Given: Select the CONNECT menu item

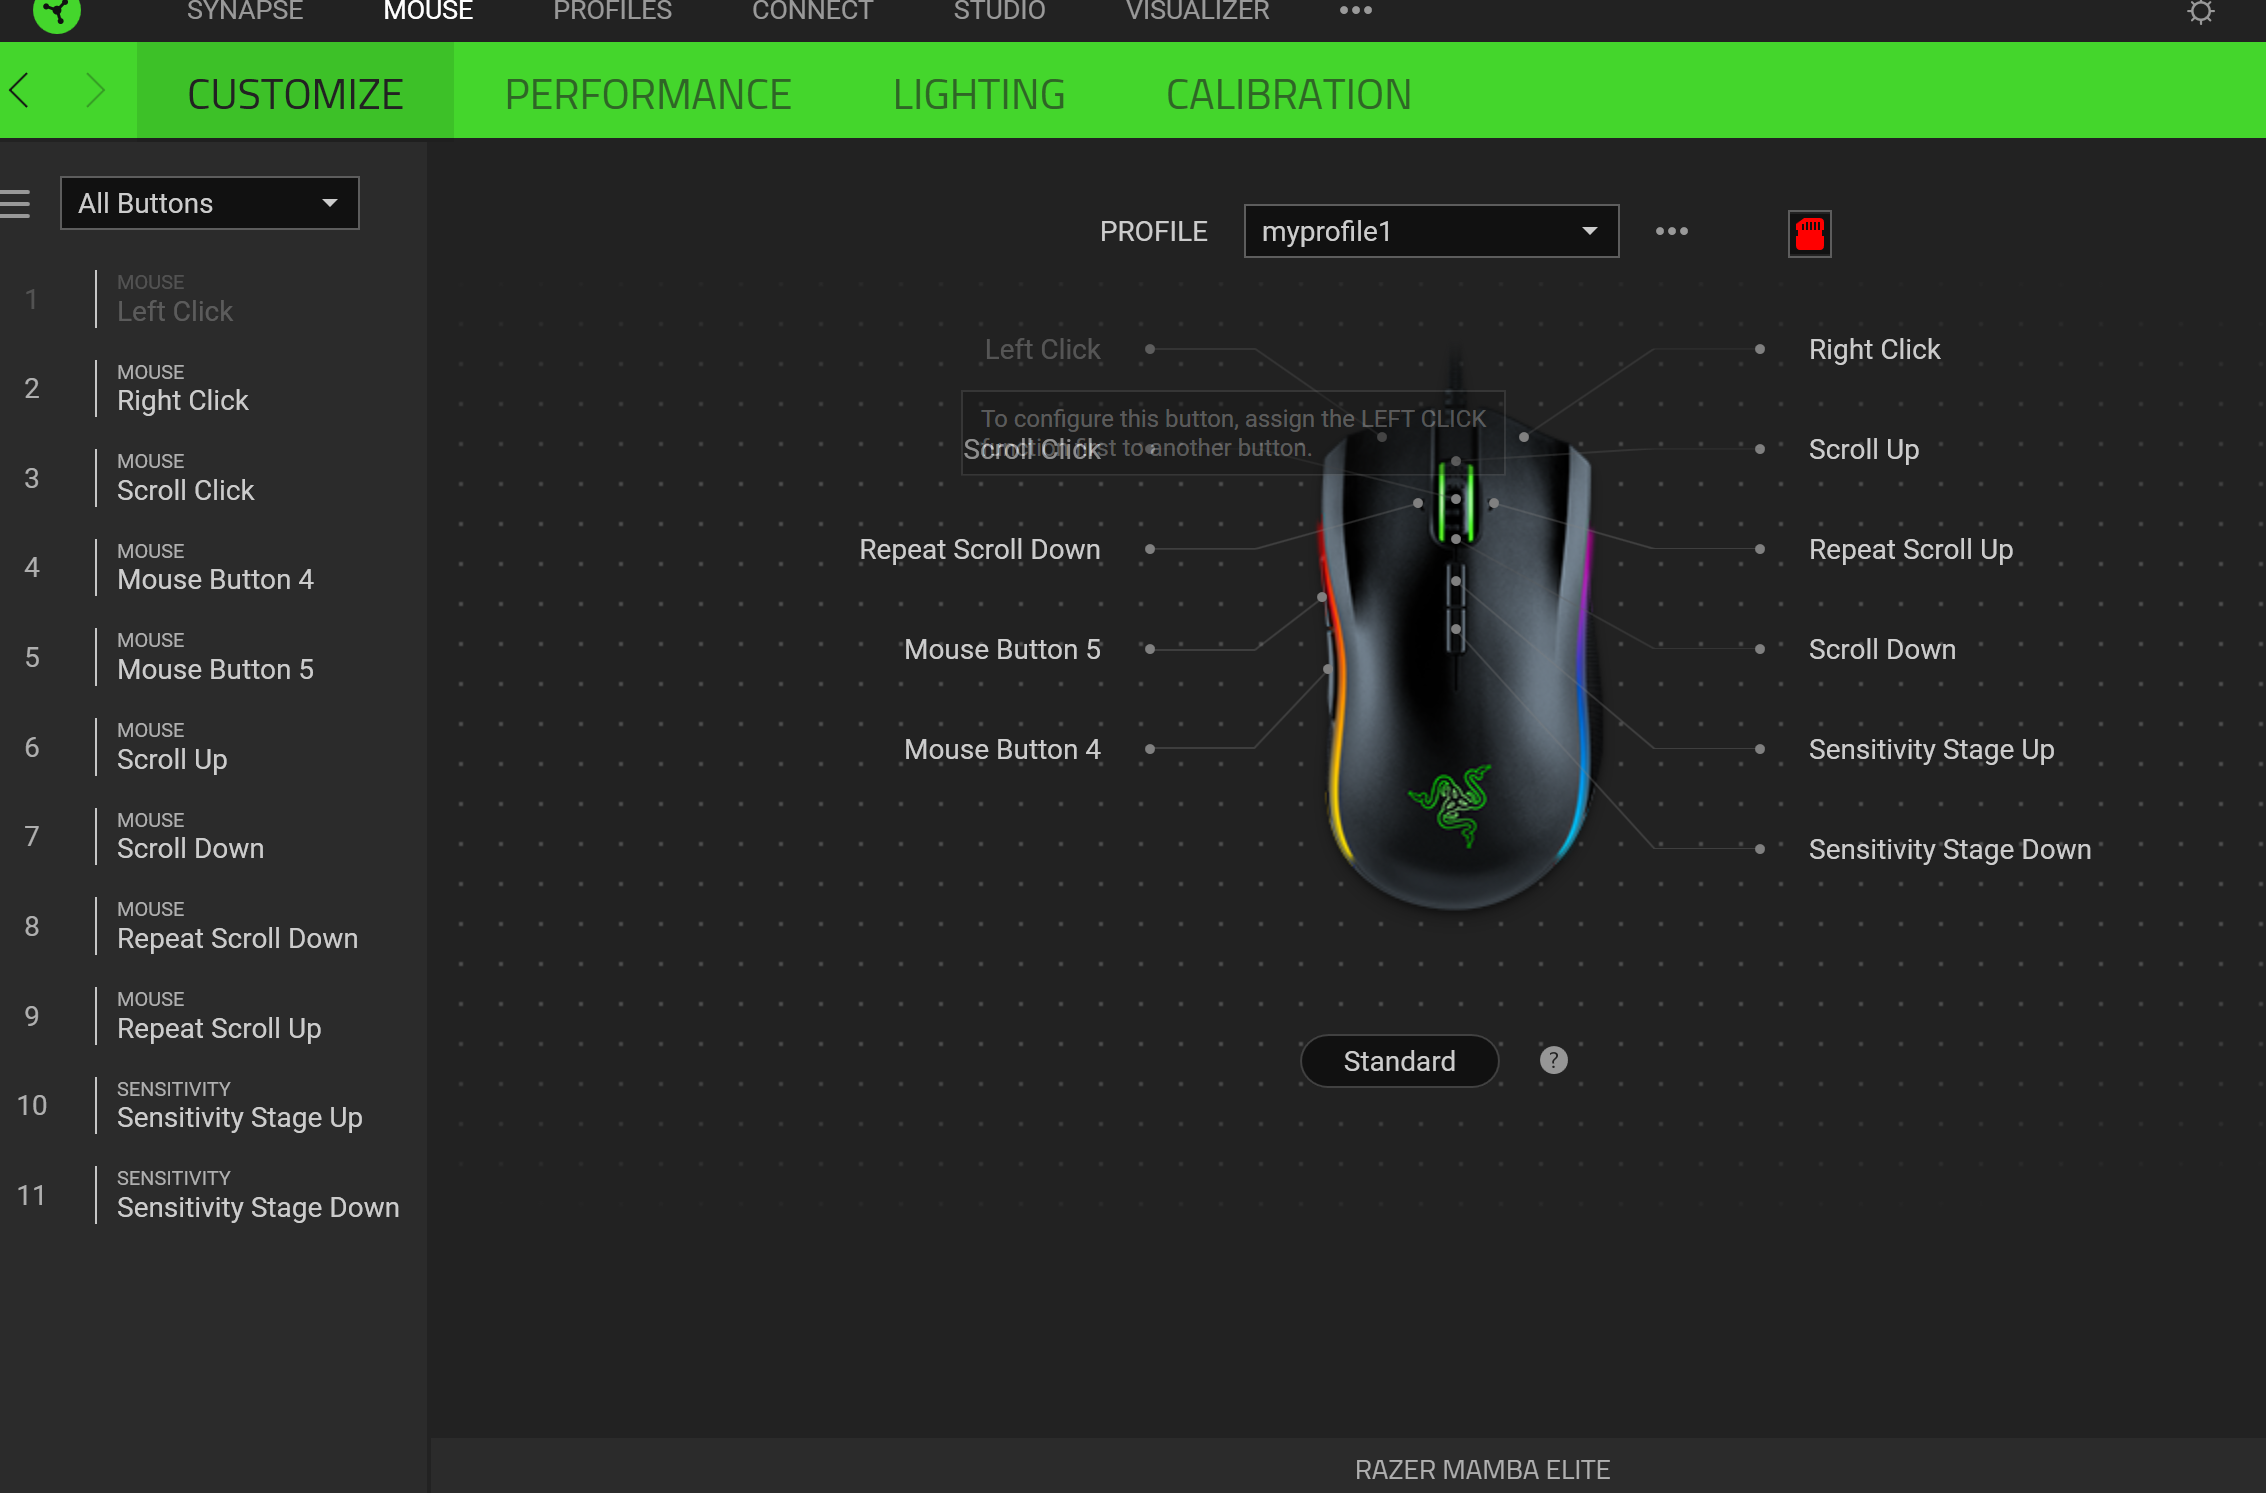Looking at the screenshot, I should pyautogui.click(x=812, y=11).
